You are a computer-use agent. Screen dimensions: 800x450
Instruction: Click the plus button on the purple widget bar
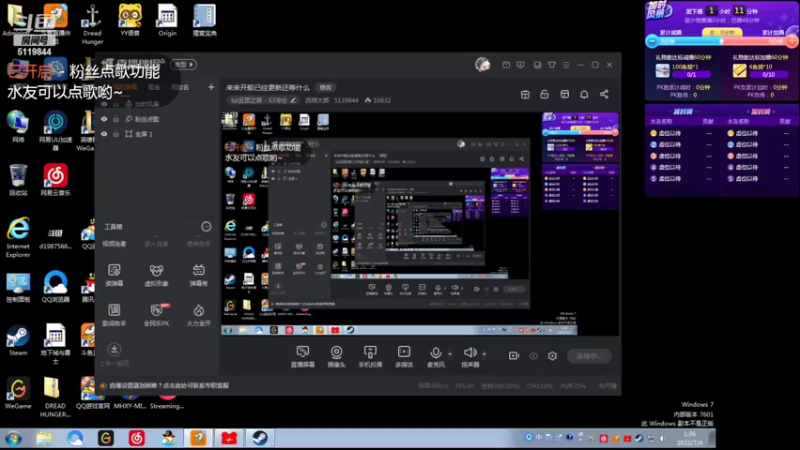[792, 41]
